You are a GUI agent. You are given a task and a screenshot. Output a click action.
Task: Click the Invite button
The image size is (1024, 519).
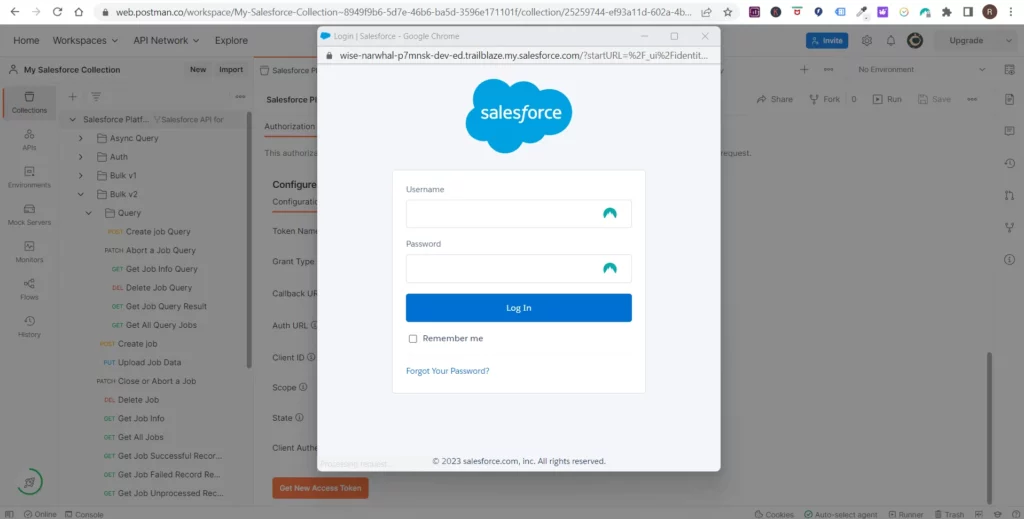827,40
